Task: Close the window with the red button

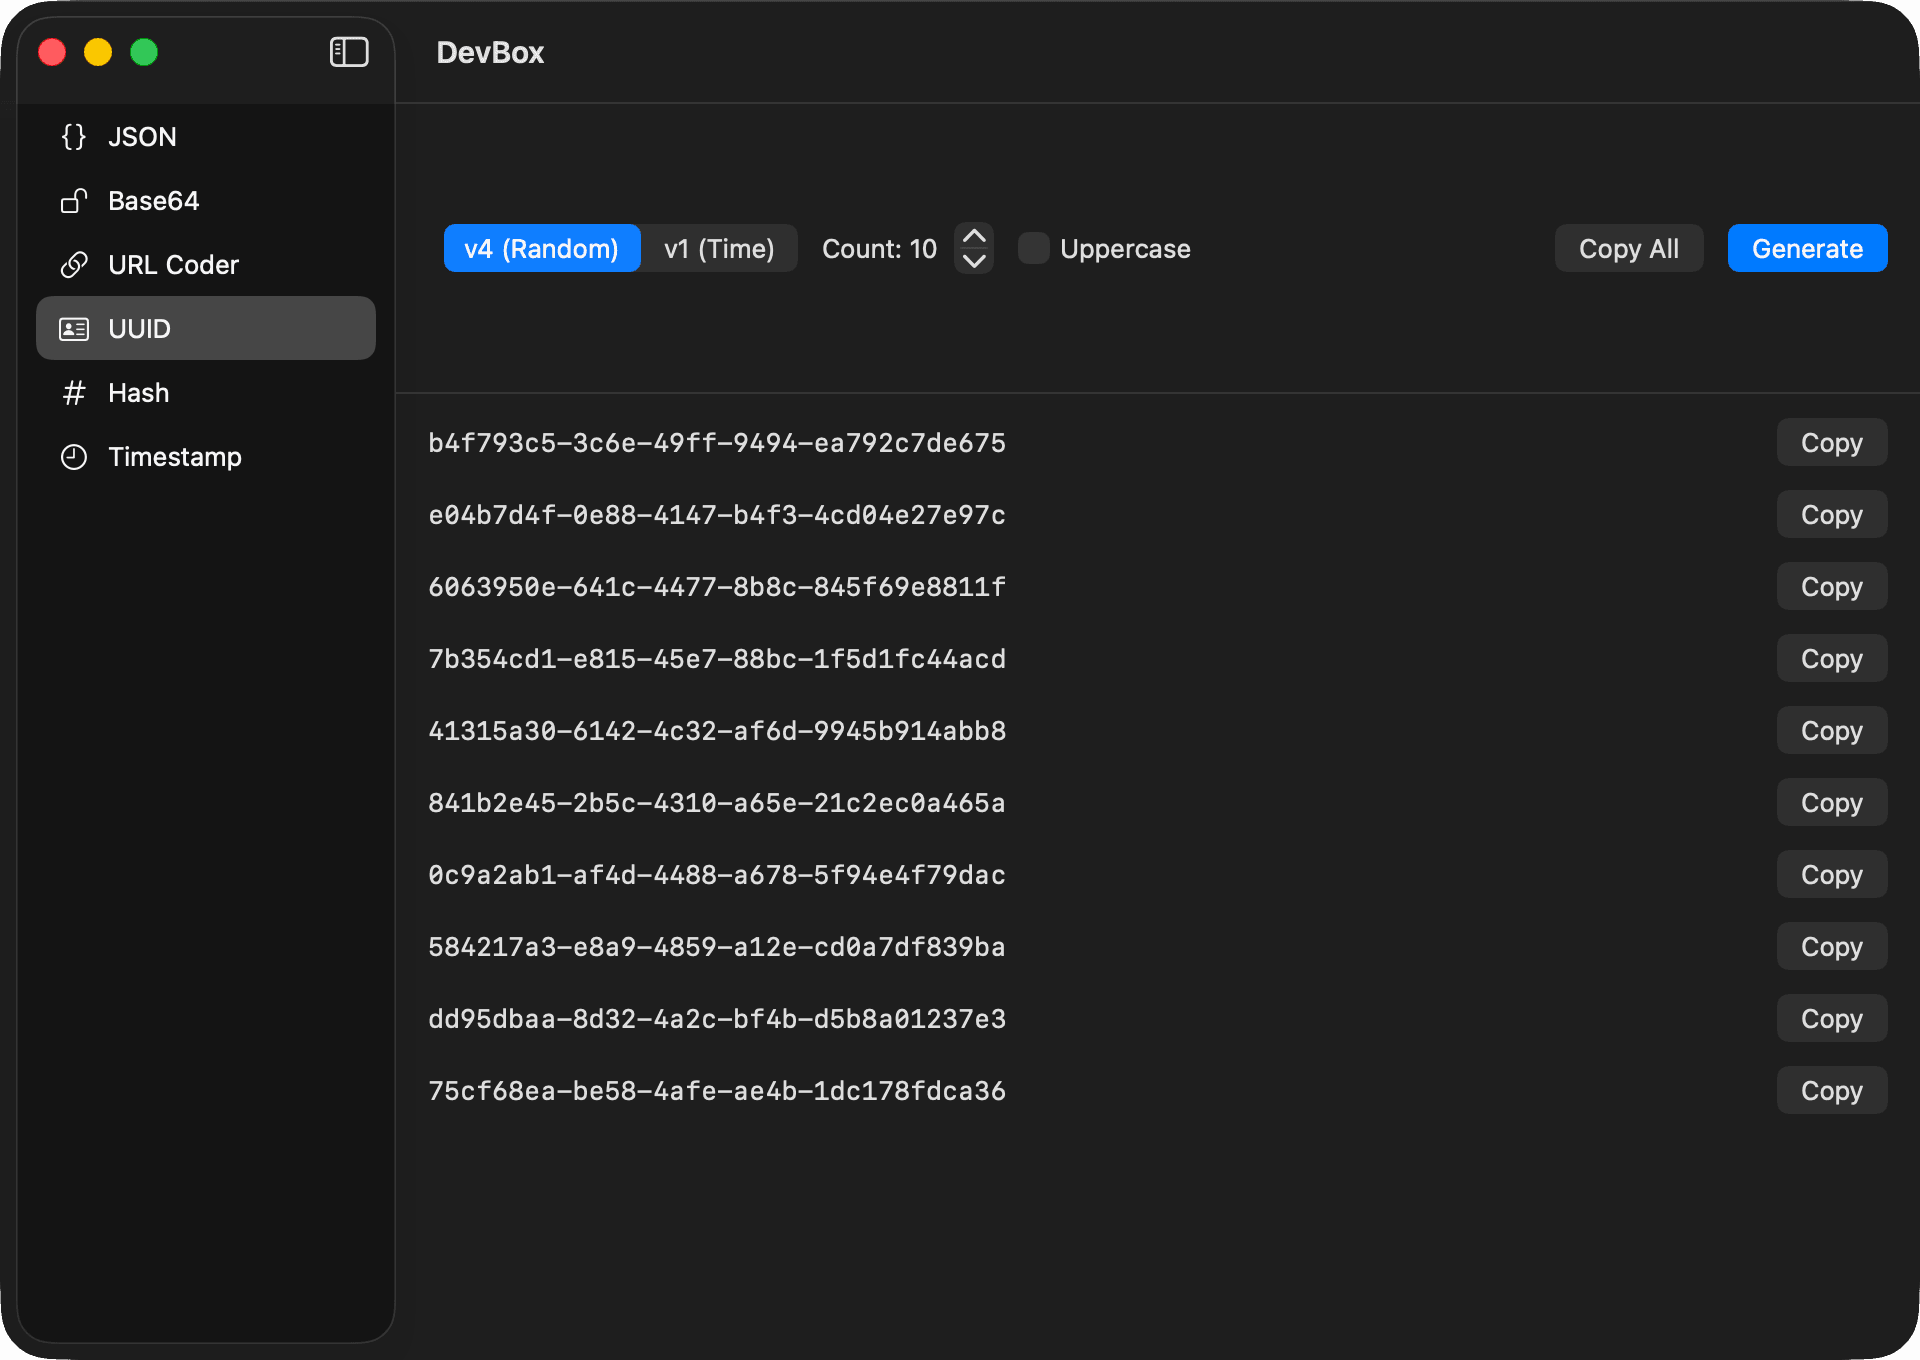Action: tap(52, 52)
